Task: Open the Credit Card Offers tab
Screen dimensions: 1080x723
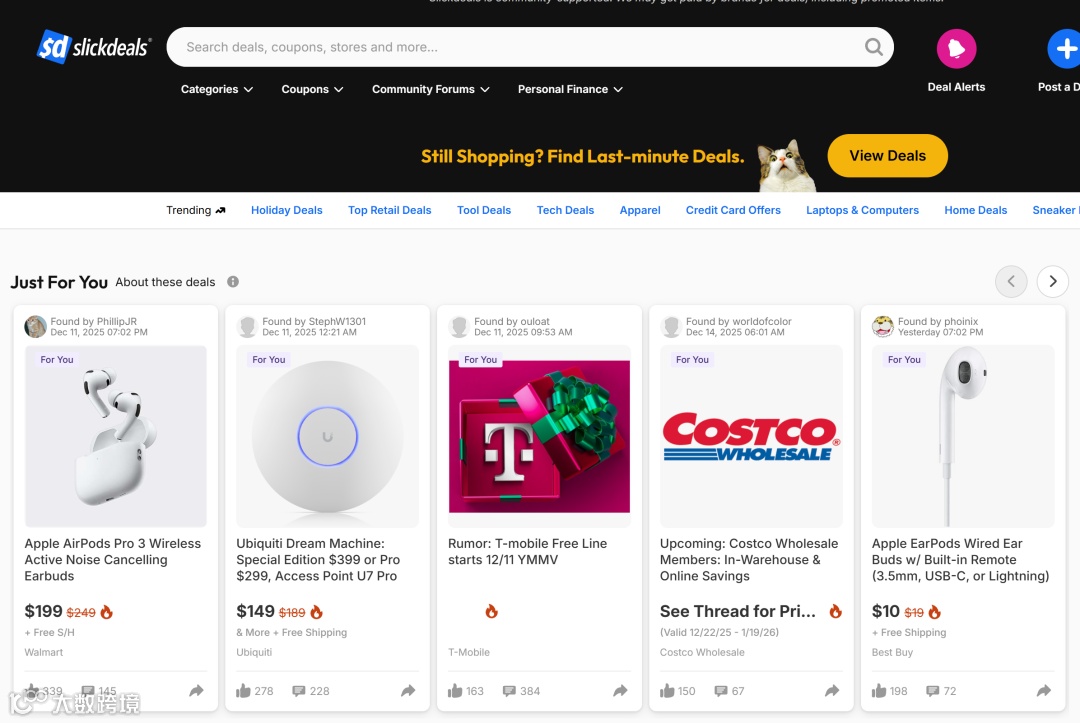Action: coord(733,210)
